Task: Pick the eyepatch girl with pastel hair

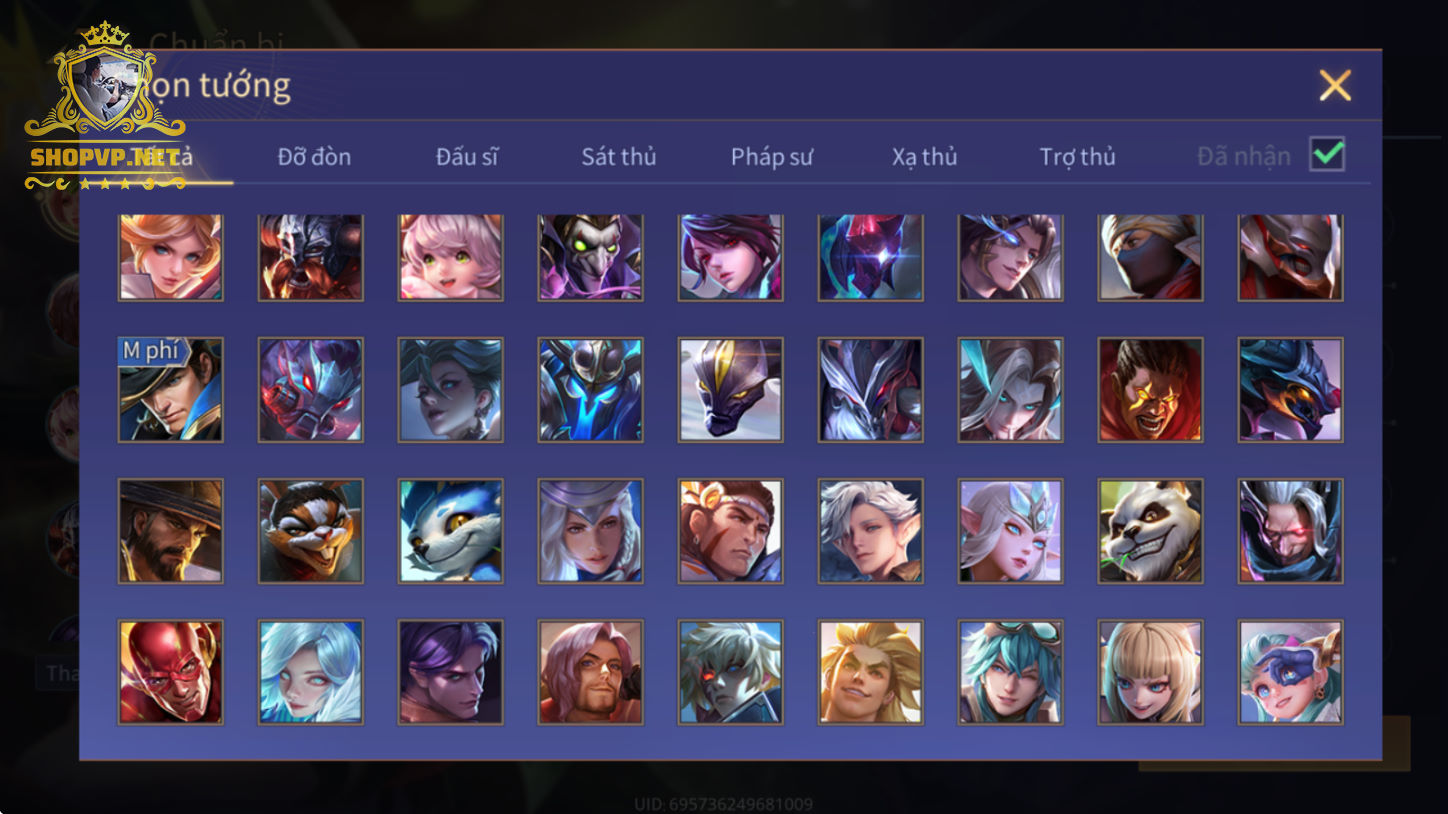Action: [x=1291, y=672]
